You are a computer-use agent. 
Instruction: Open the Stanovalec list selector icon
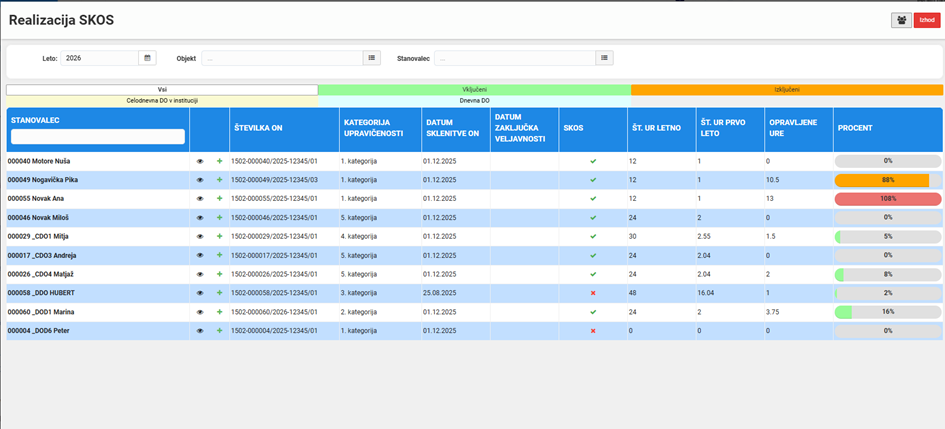604,58
